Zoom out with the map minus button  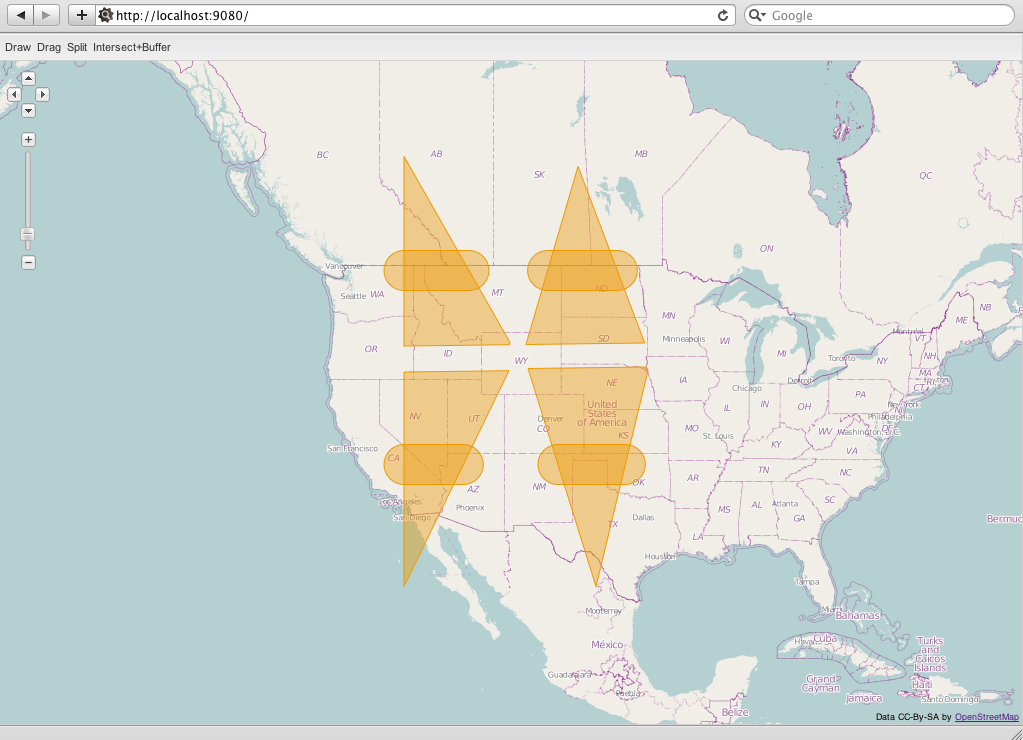(28, 262)
